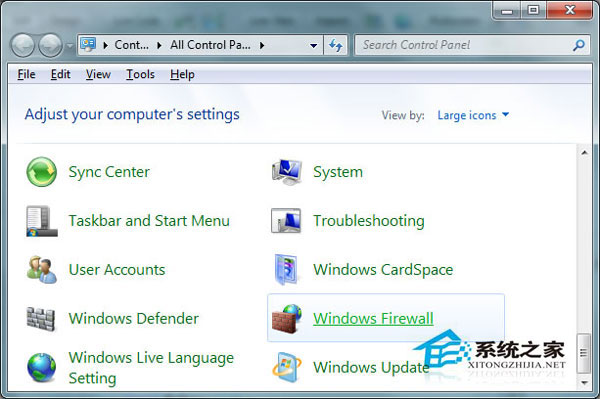Expand the arrow after All Control Panel Items
This screenshot has height=399, width=600.
(x=262, y=46)
